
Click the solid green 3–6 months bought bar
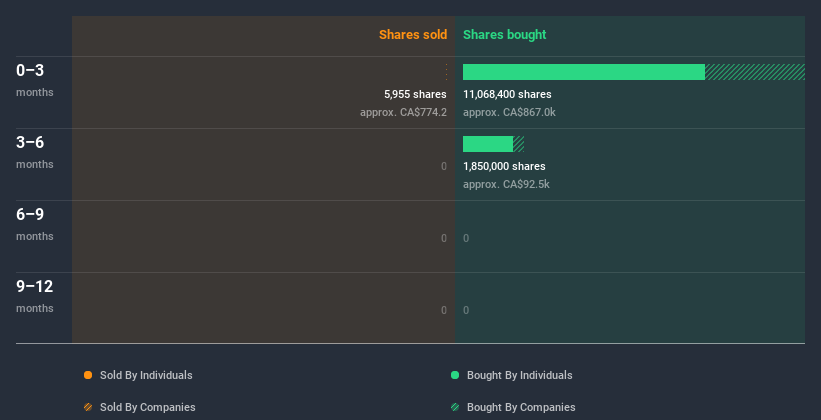(488, 144)
